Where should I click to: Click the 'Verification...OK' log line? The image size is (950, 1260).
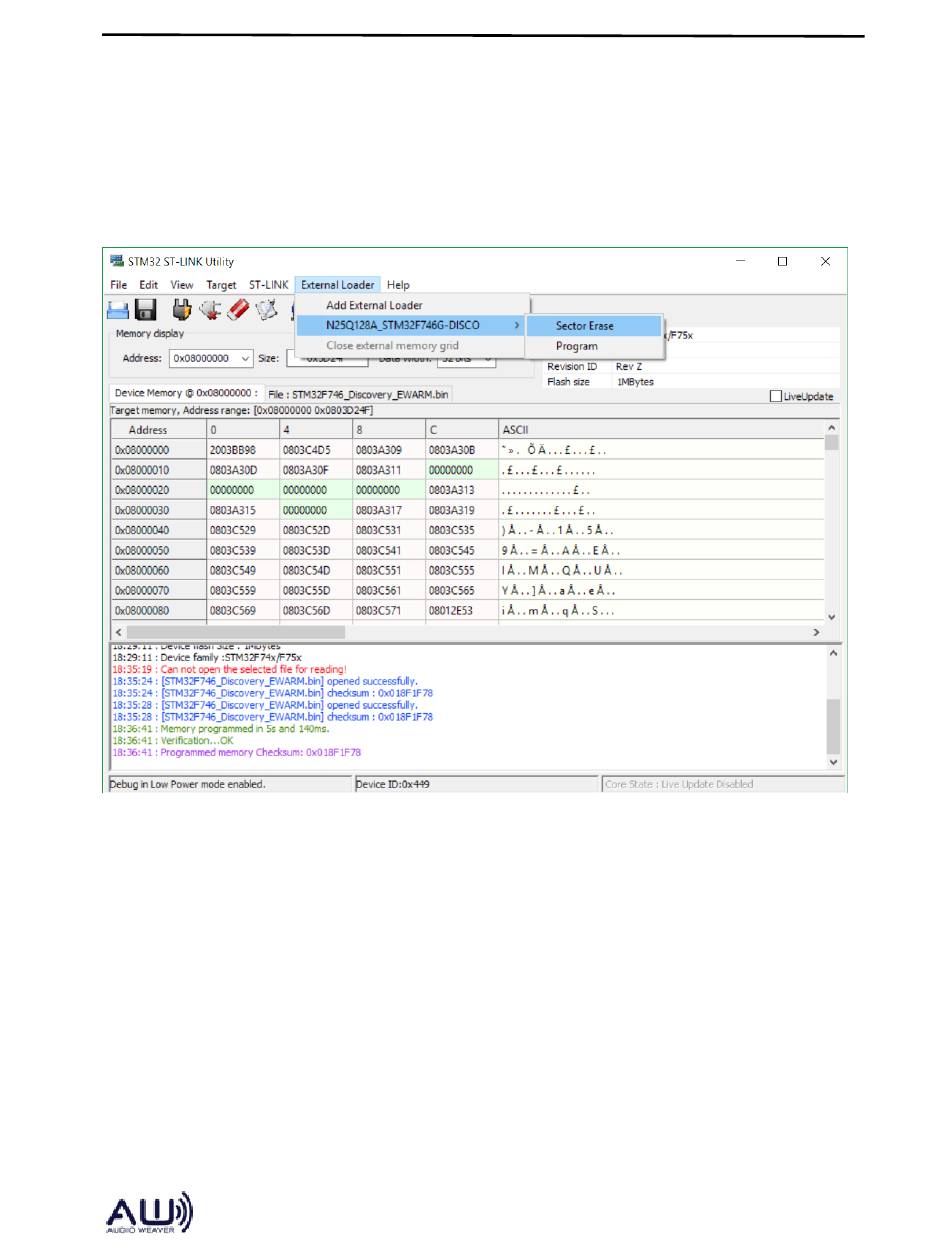click(172, 741)
